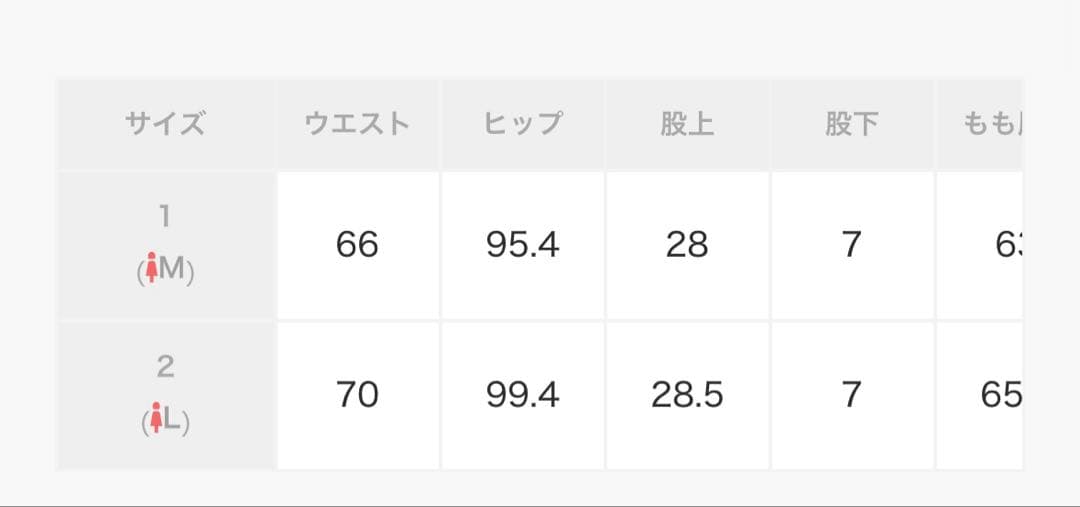Select the size 1 (M) row label
1080x507 pixels.
click(x=166, y=245)
